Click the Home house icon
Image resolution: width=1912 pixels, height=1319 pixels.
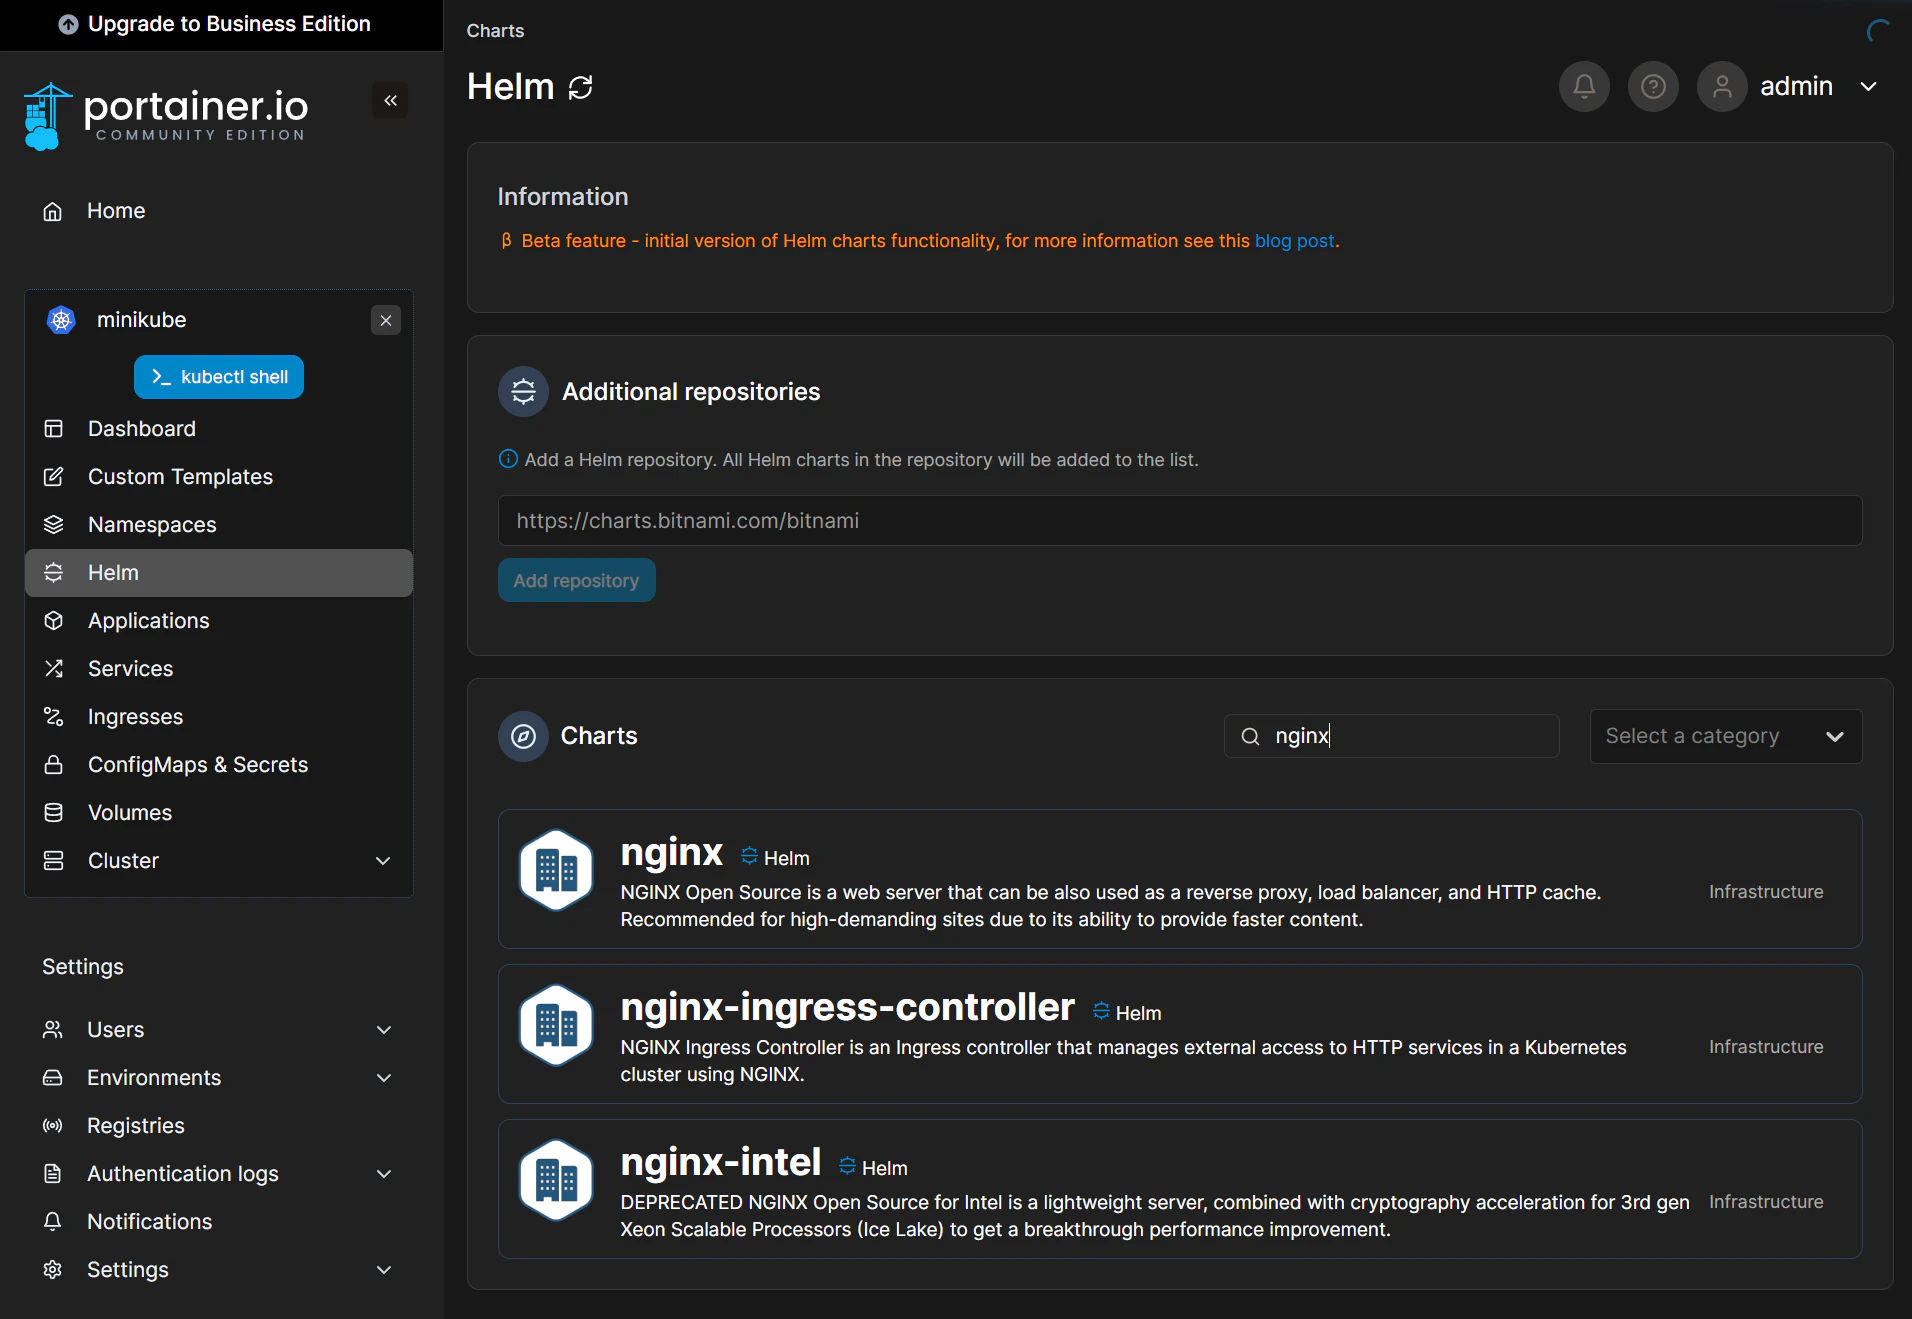coord(53,211)
